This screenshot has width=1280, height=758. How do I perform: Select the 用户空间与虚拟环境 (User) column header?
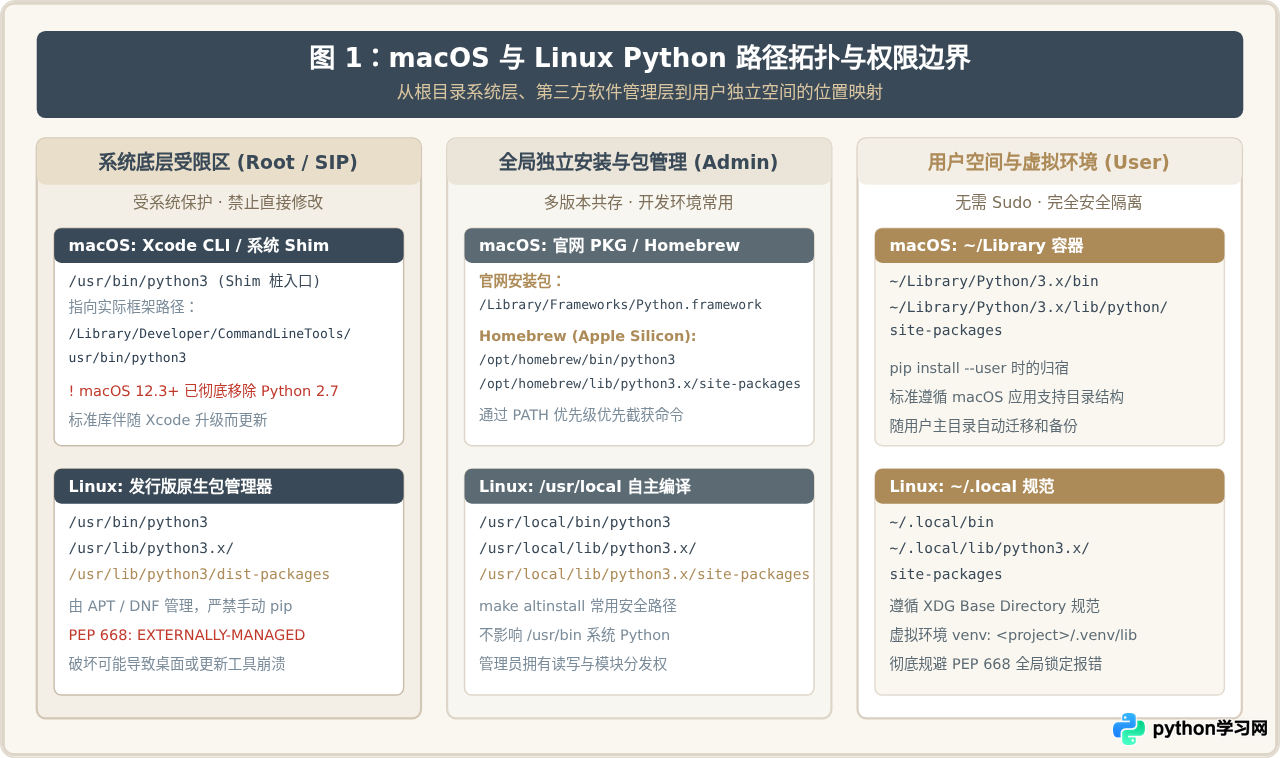point(1049,162)
